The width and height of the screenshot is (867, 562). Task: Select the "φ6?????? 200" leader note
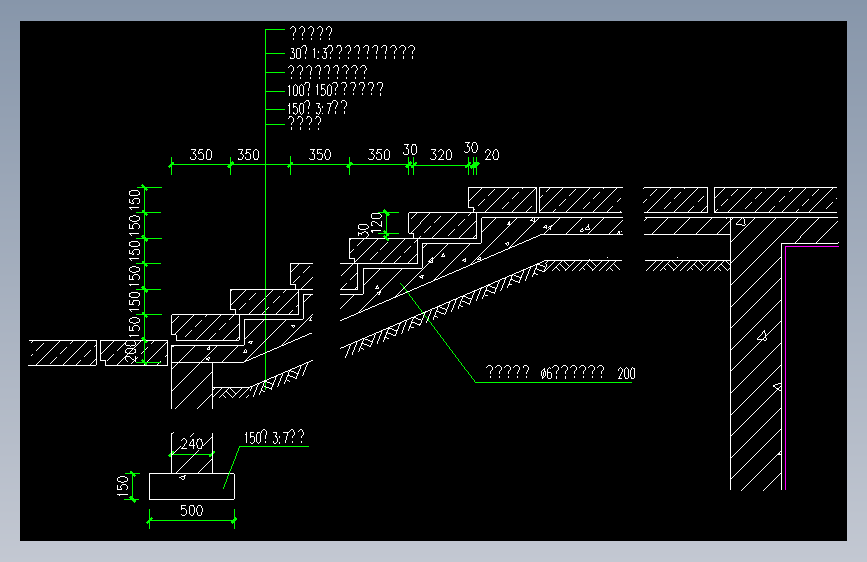coord(588,373)
